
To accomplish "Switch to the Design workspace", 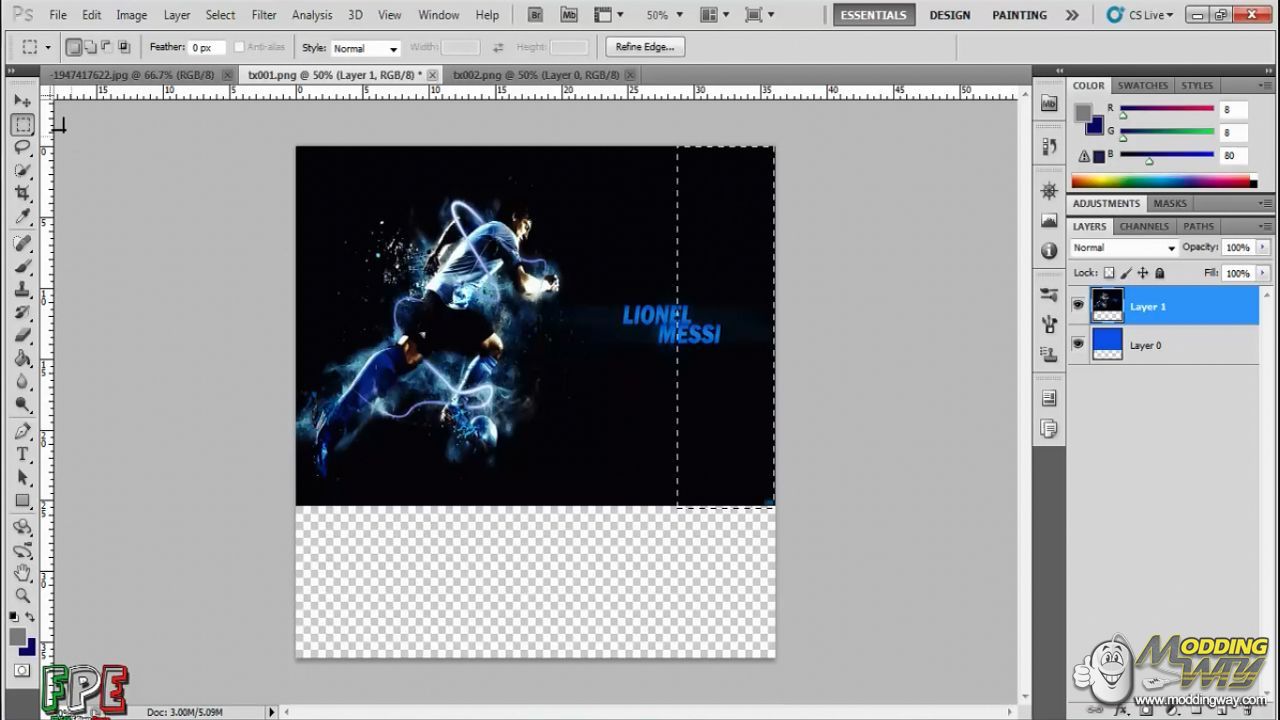I will pos(949,15).
